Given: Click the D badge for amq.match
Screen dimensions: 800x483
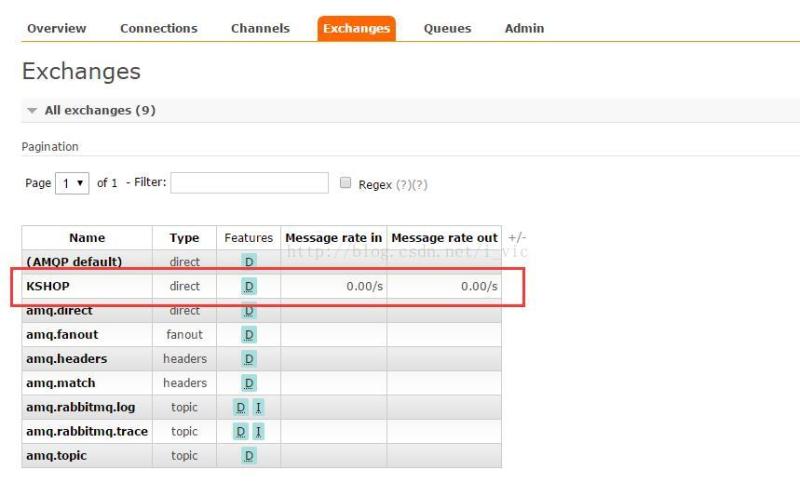Looking at the screenshot, I should [x=249, y=383].
